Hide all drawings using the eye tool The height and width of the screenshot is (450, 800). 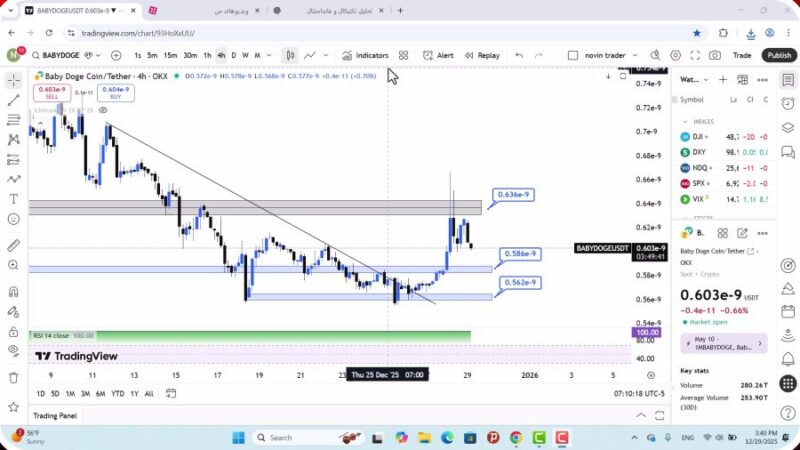[13, 350]
